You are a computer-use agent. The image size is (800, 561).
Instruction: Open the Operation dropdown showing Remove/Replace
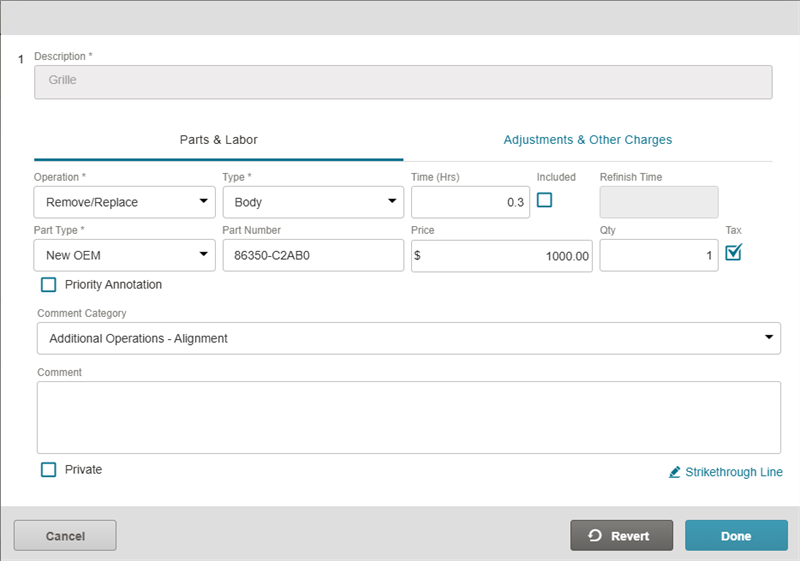124,202
